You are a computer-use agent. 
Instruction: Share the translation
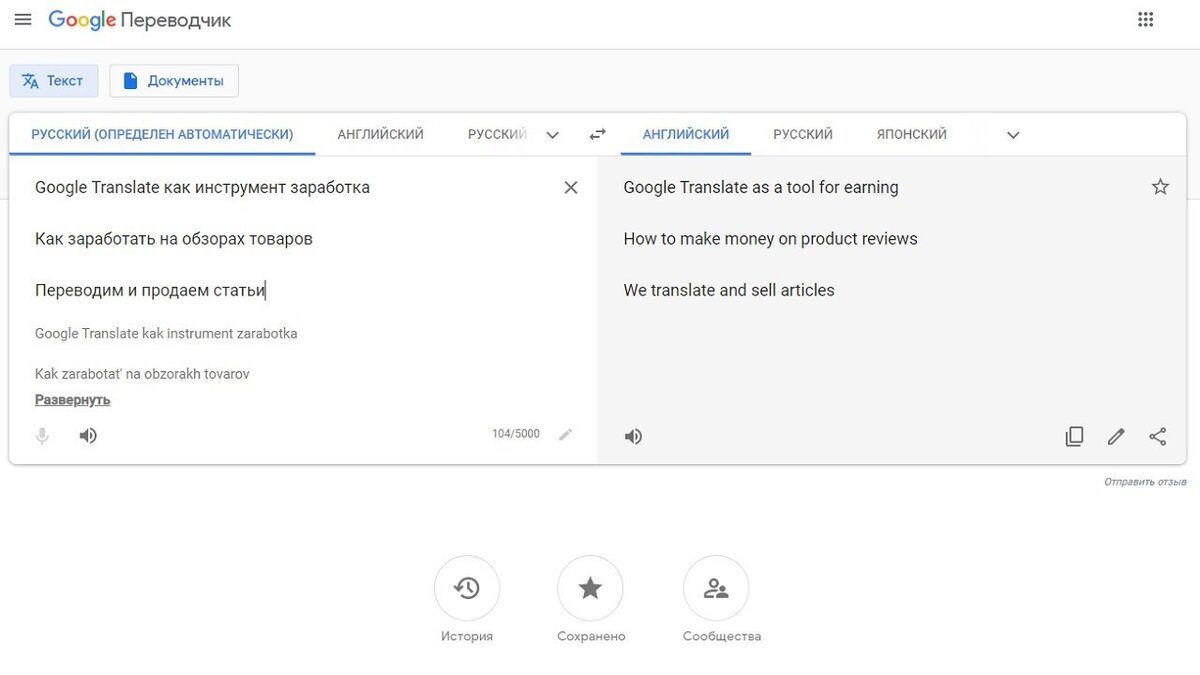pyautogui.click(x=1158, y=436)
